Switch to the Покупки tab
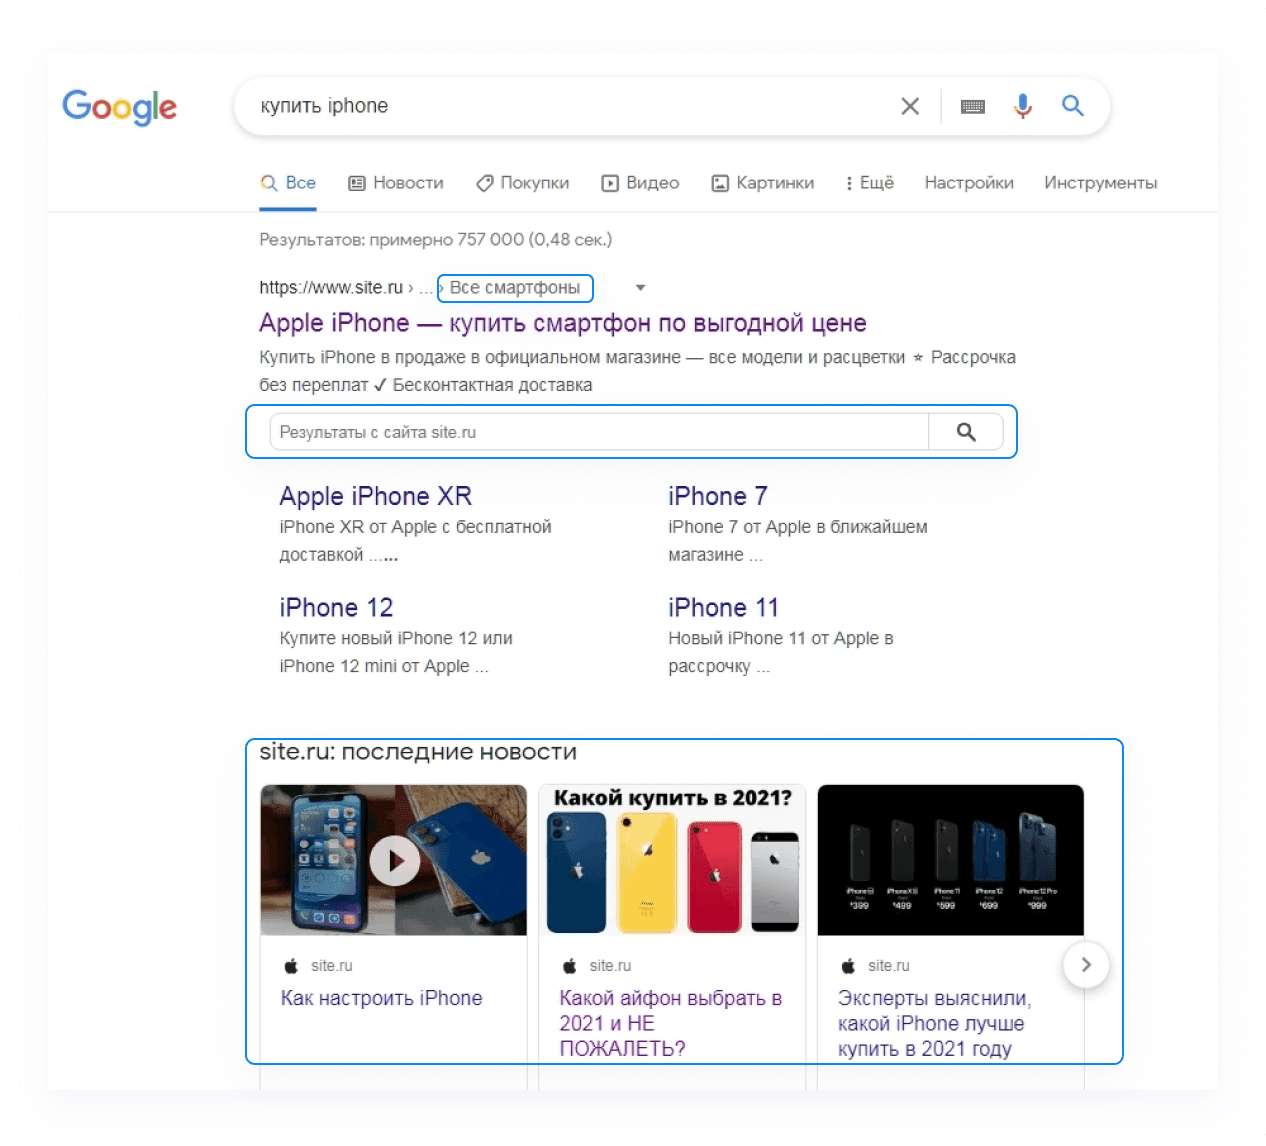Screen dimensions: 1266x1146 click(522, 183)
